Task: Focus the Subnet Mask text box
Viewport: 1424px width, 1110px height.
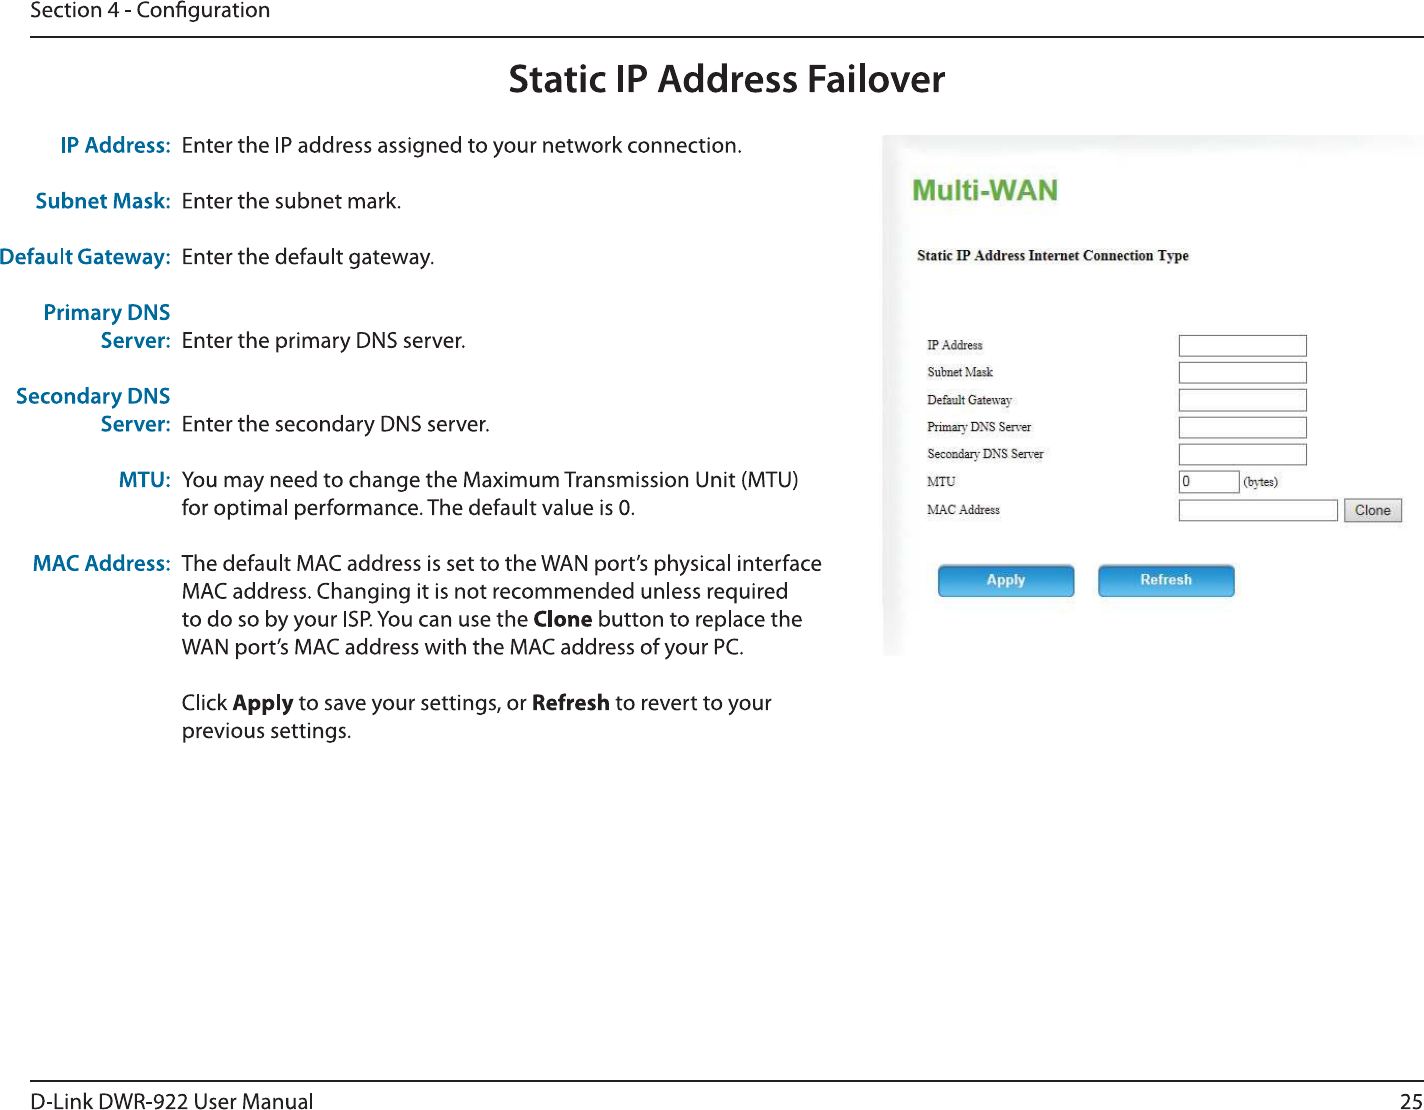Action: tap(1242, 373)
